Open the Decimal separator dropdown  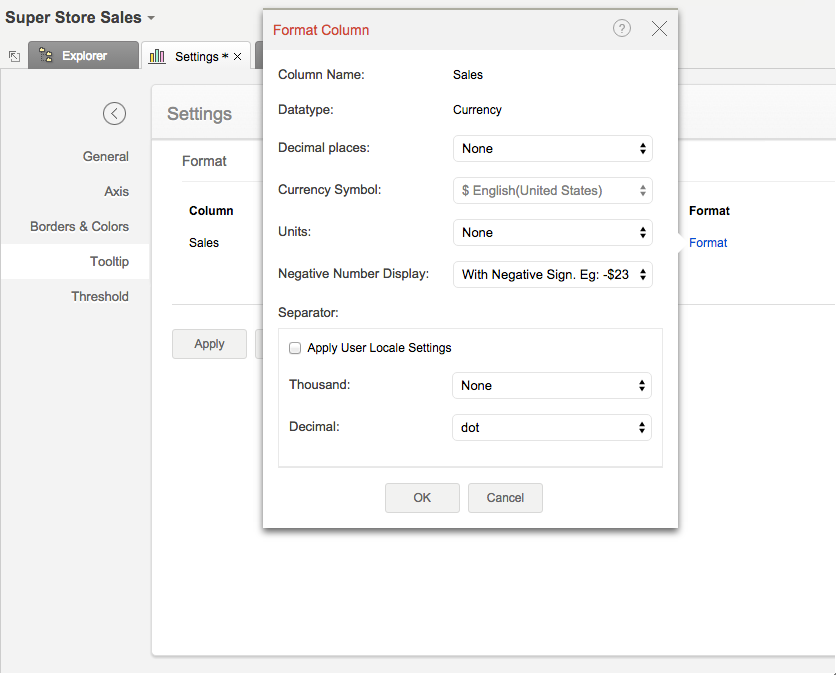click(552, 428)
